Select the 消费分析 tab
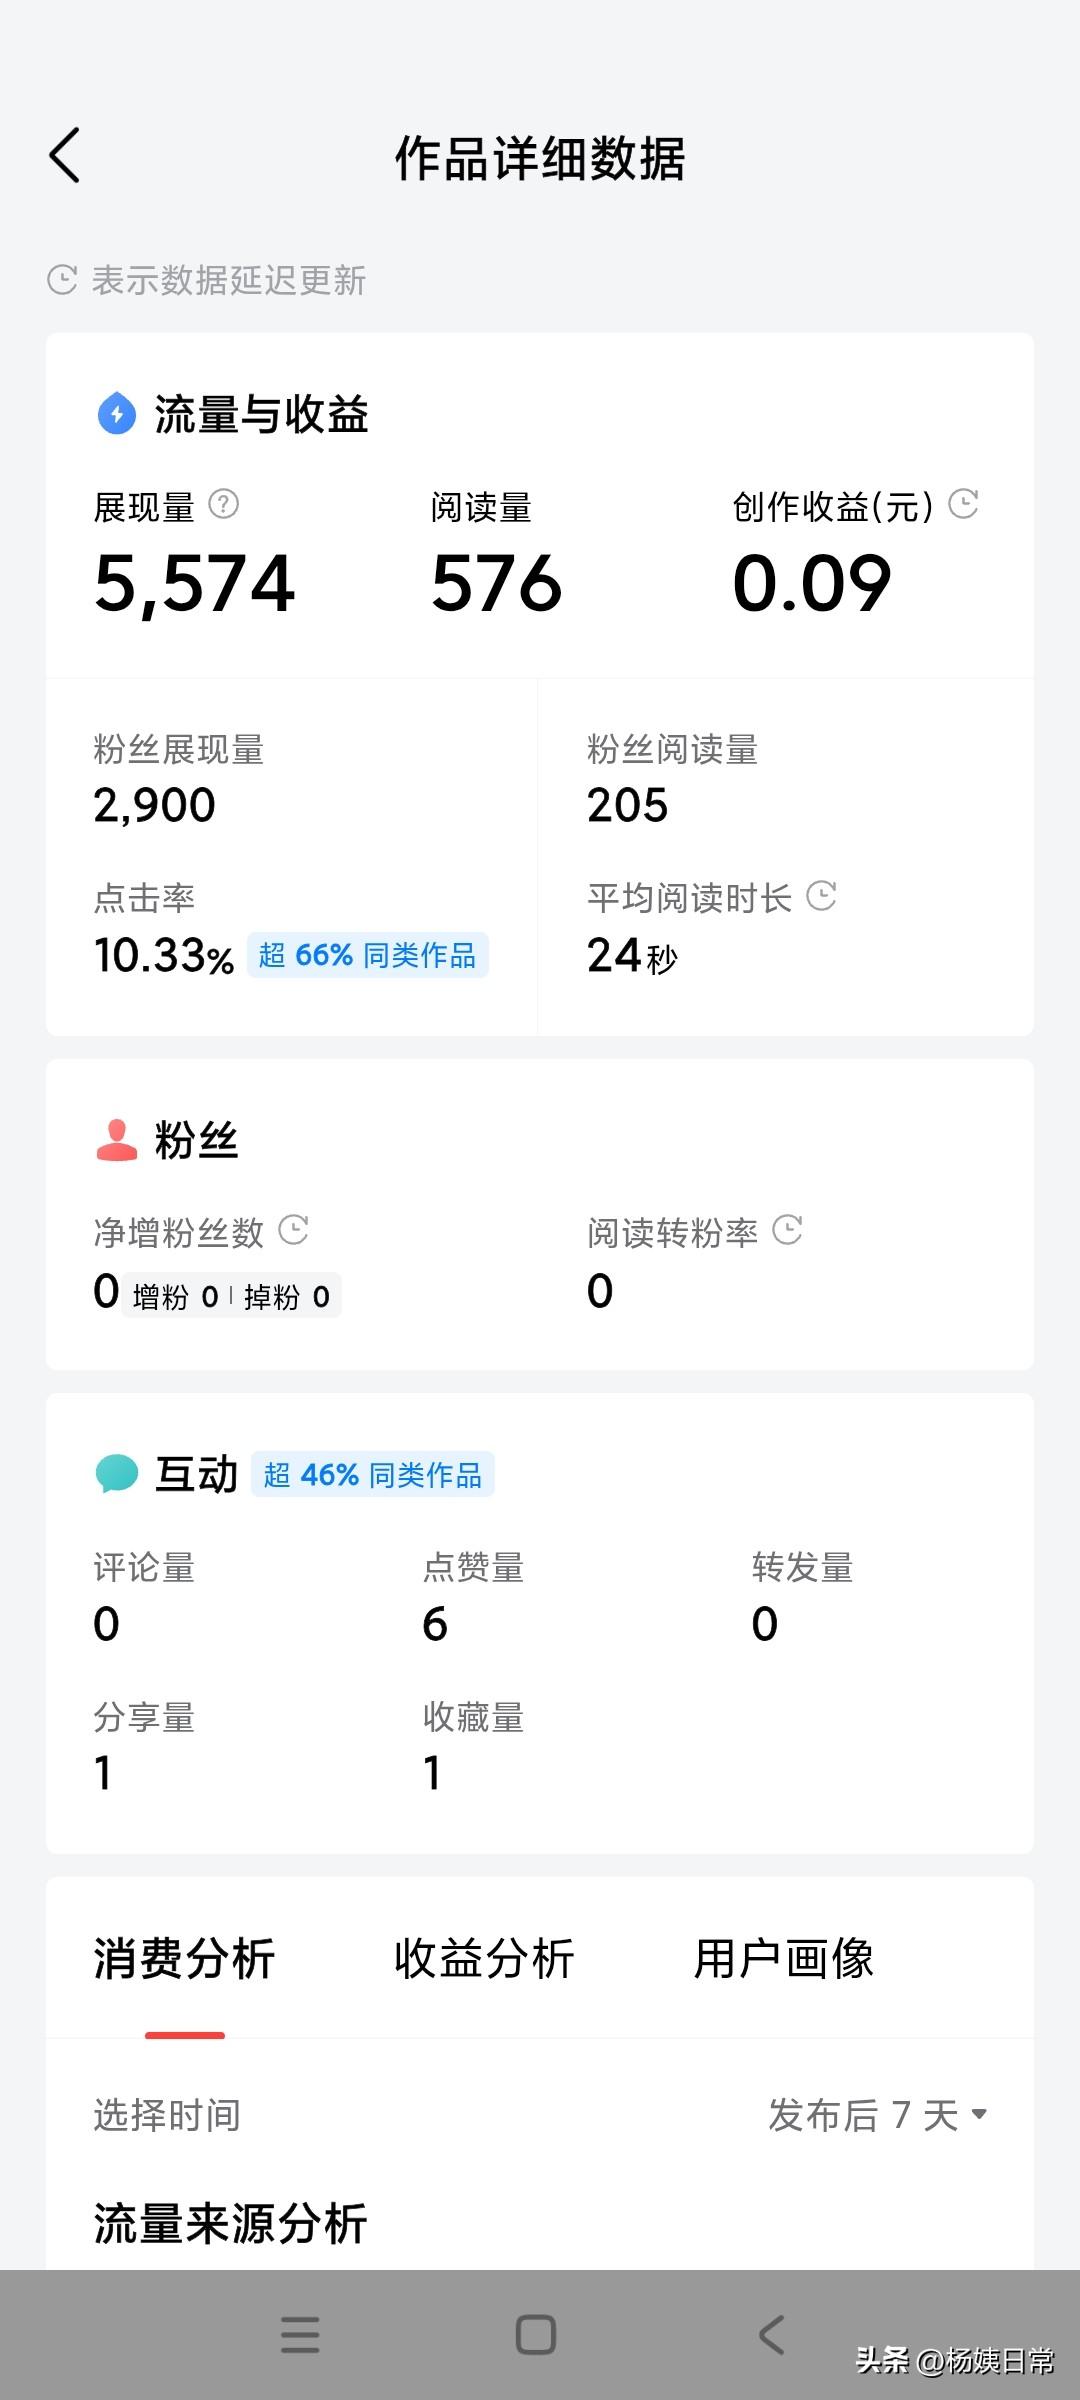 (184, 1958)
